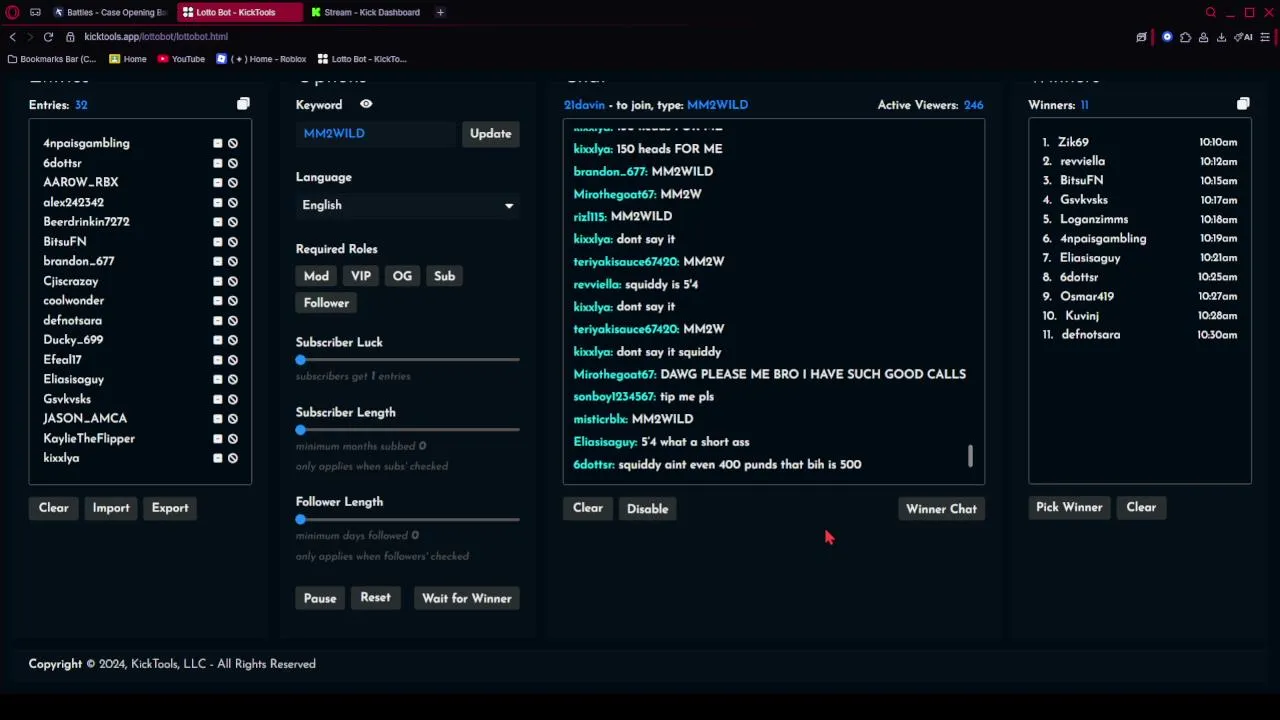Click the chat panel scrollbar thumb
Image resolution: width=1280 pixels, height=720 pixels.
(970, 457)
